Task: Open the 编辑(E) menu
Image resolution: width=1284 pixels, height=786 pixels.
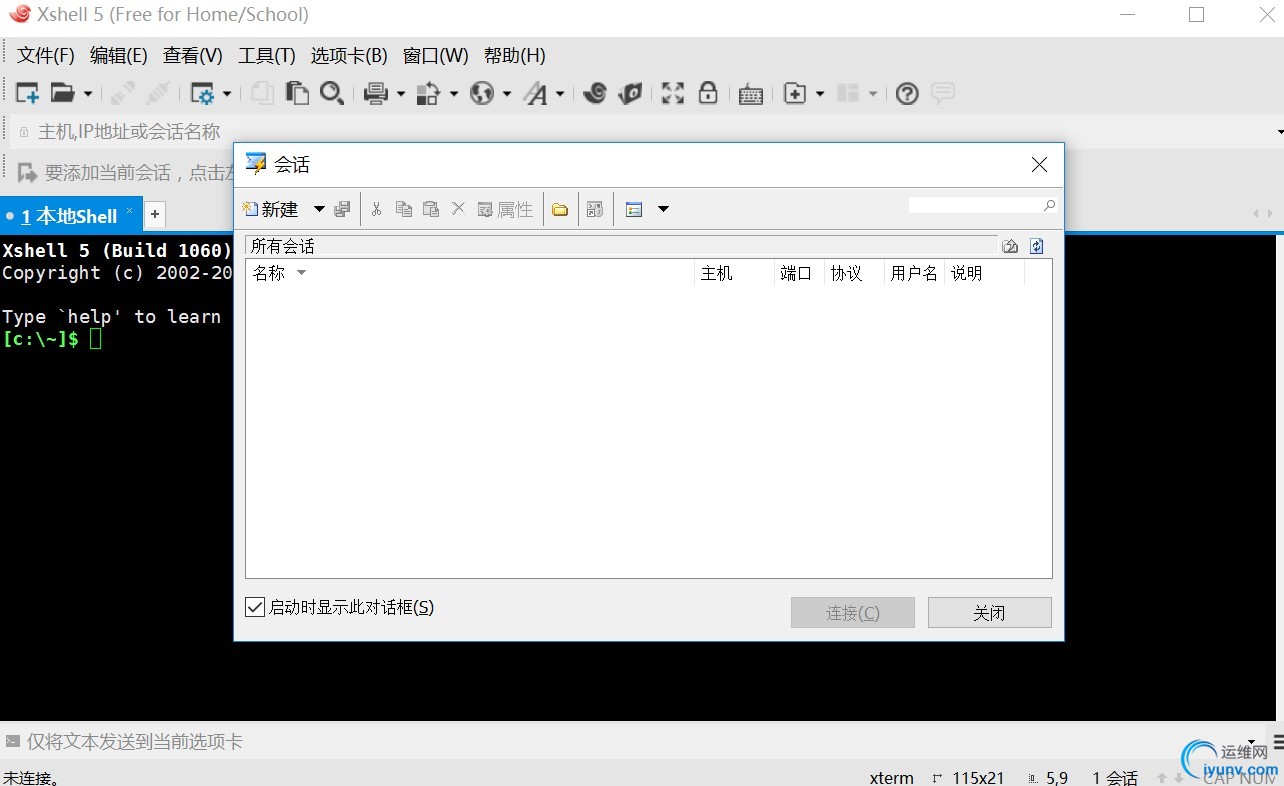Action: [119, 56]
